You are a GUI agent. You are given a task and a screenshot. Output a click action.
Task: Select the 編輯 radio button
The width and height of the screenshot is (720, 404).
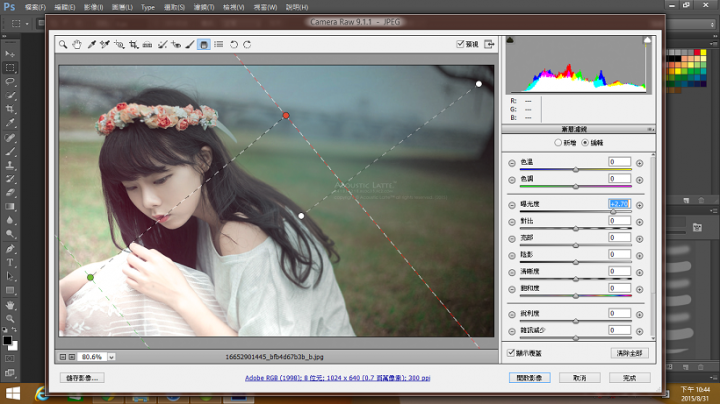click(x=585, y=143)
